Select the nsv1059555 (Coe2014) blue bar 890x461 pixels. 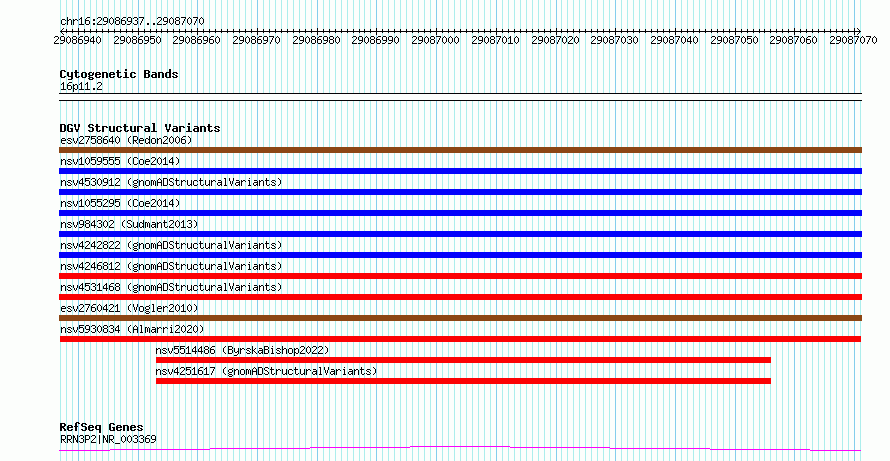point(460,171)
